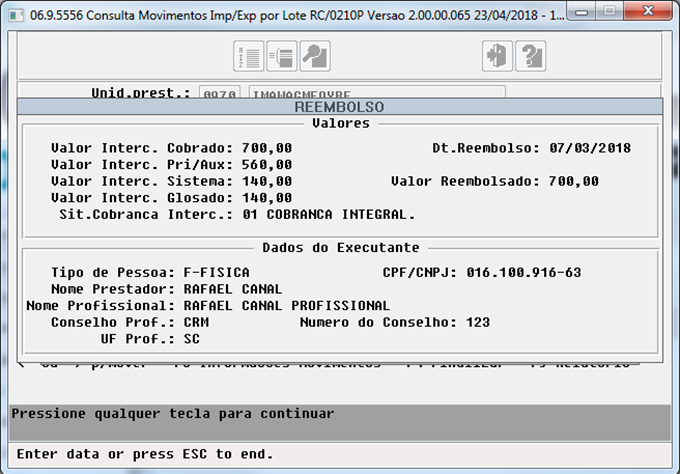680x474 pixels.
Task: Select Valor Interc. Glosado value 140,00
Action: point(267,198)
